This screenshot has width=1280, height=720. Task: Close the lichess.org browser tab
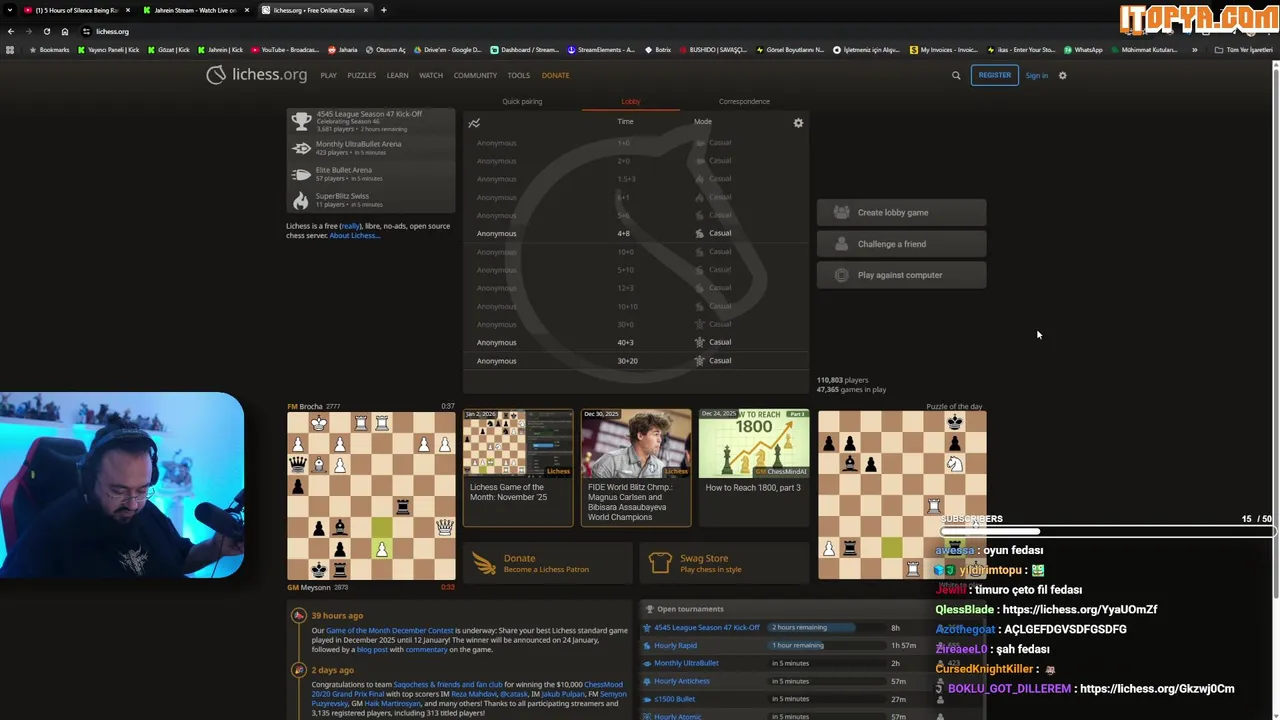(x=365, y=10)
